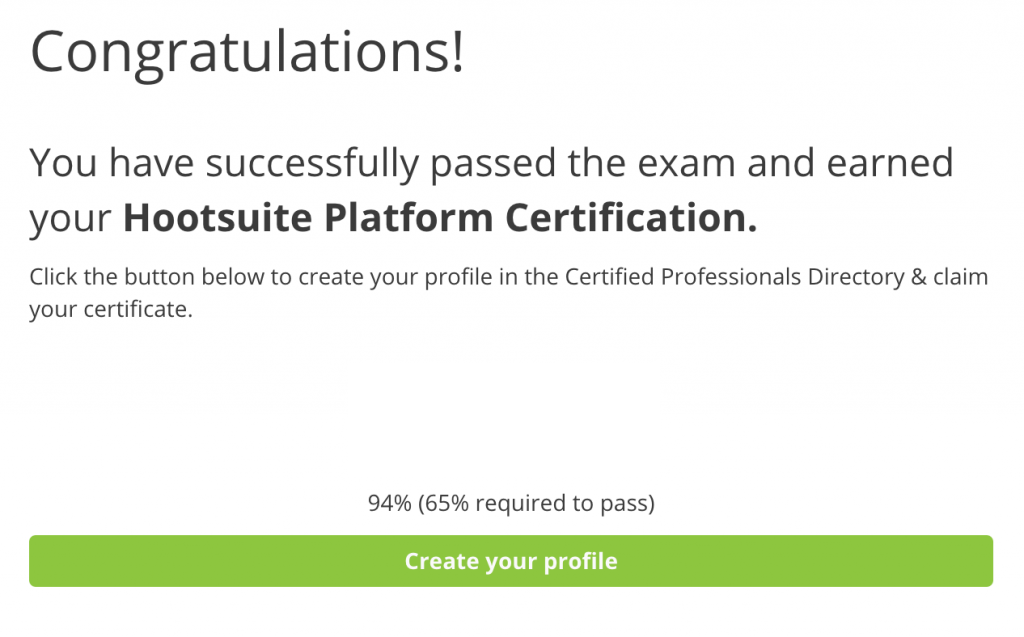Click the 94% score text
Screen dimensions: 1024x637
(x=389, y=503)
